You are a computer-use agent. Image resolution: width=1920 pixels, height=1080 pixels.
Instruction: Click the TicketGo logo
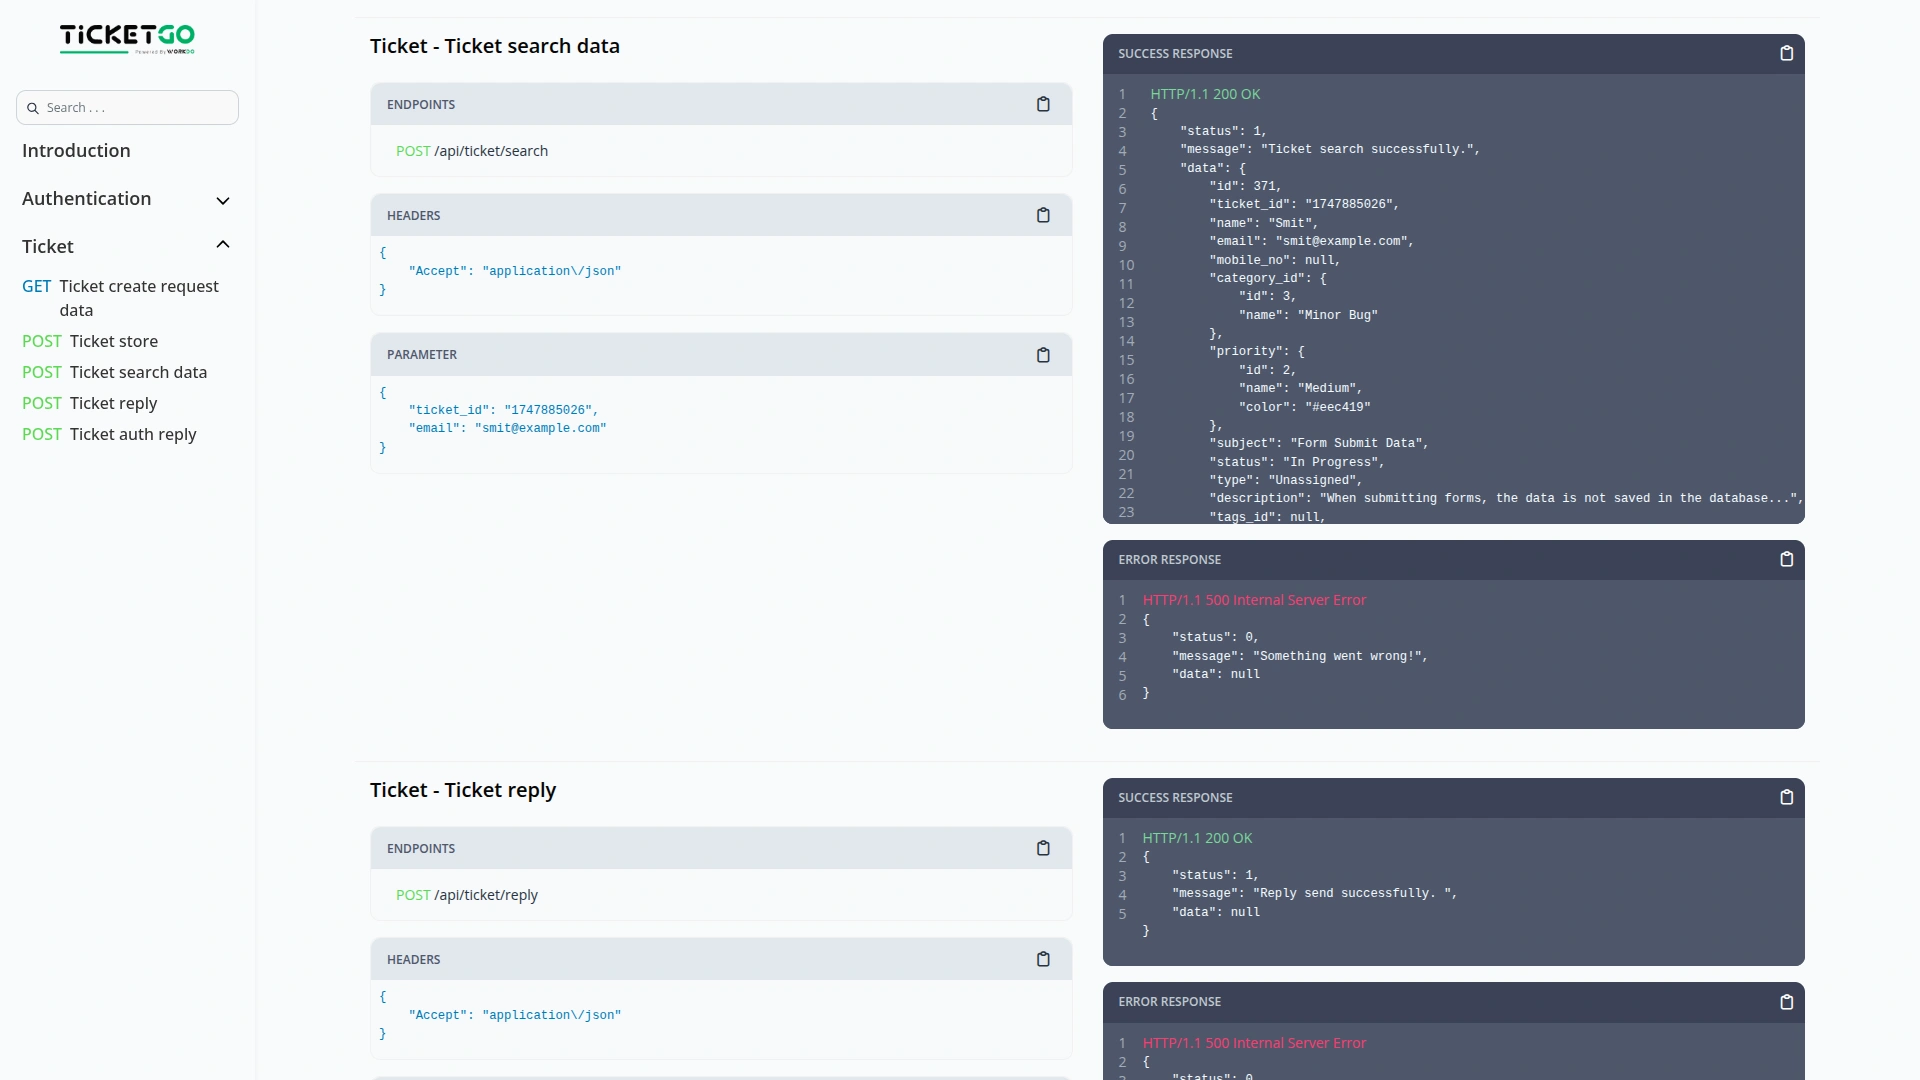pos(127,39)
